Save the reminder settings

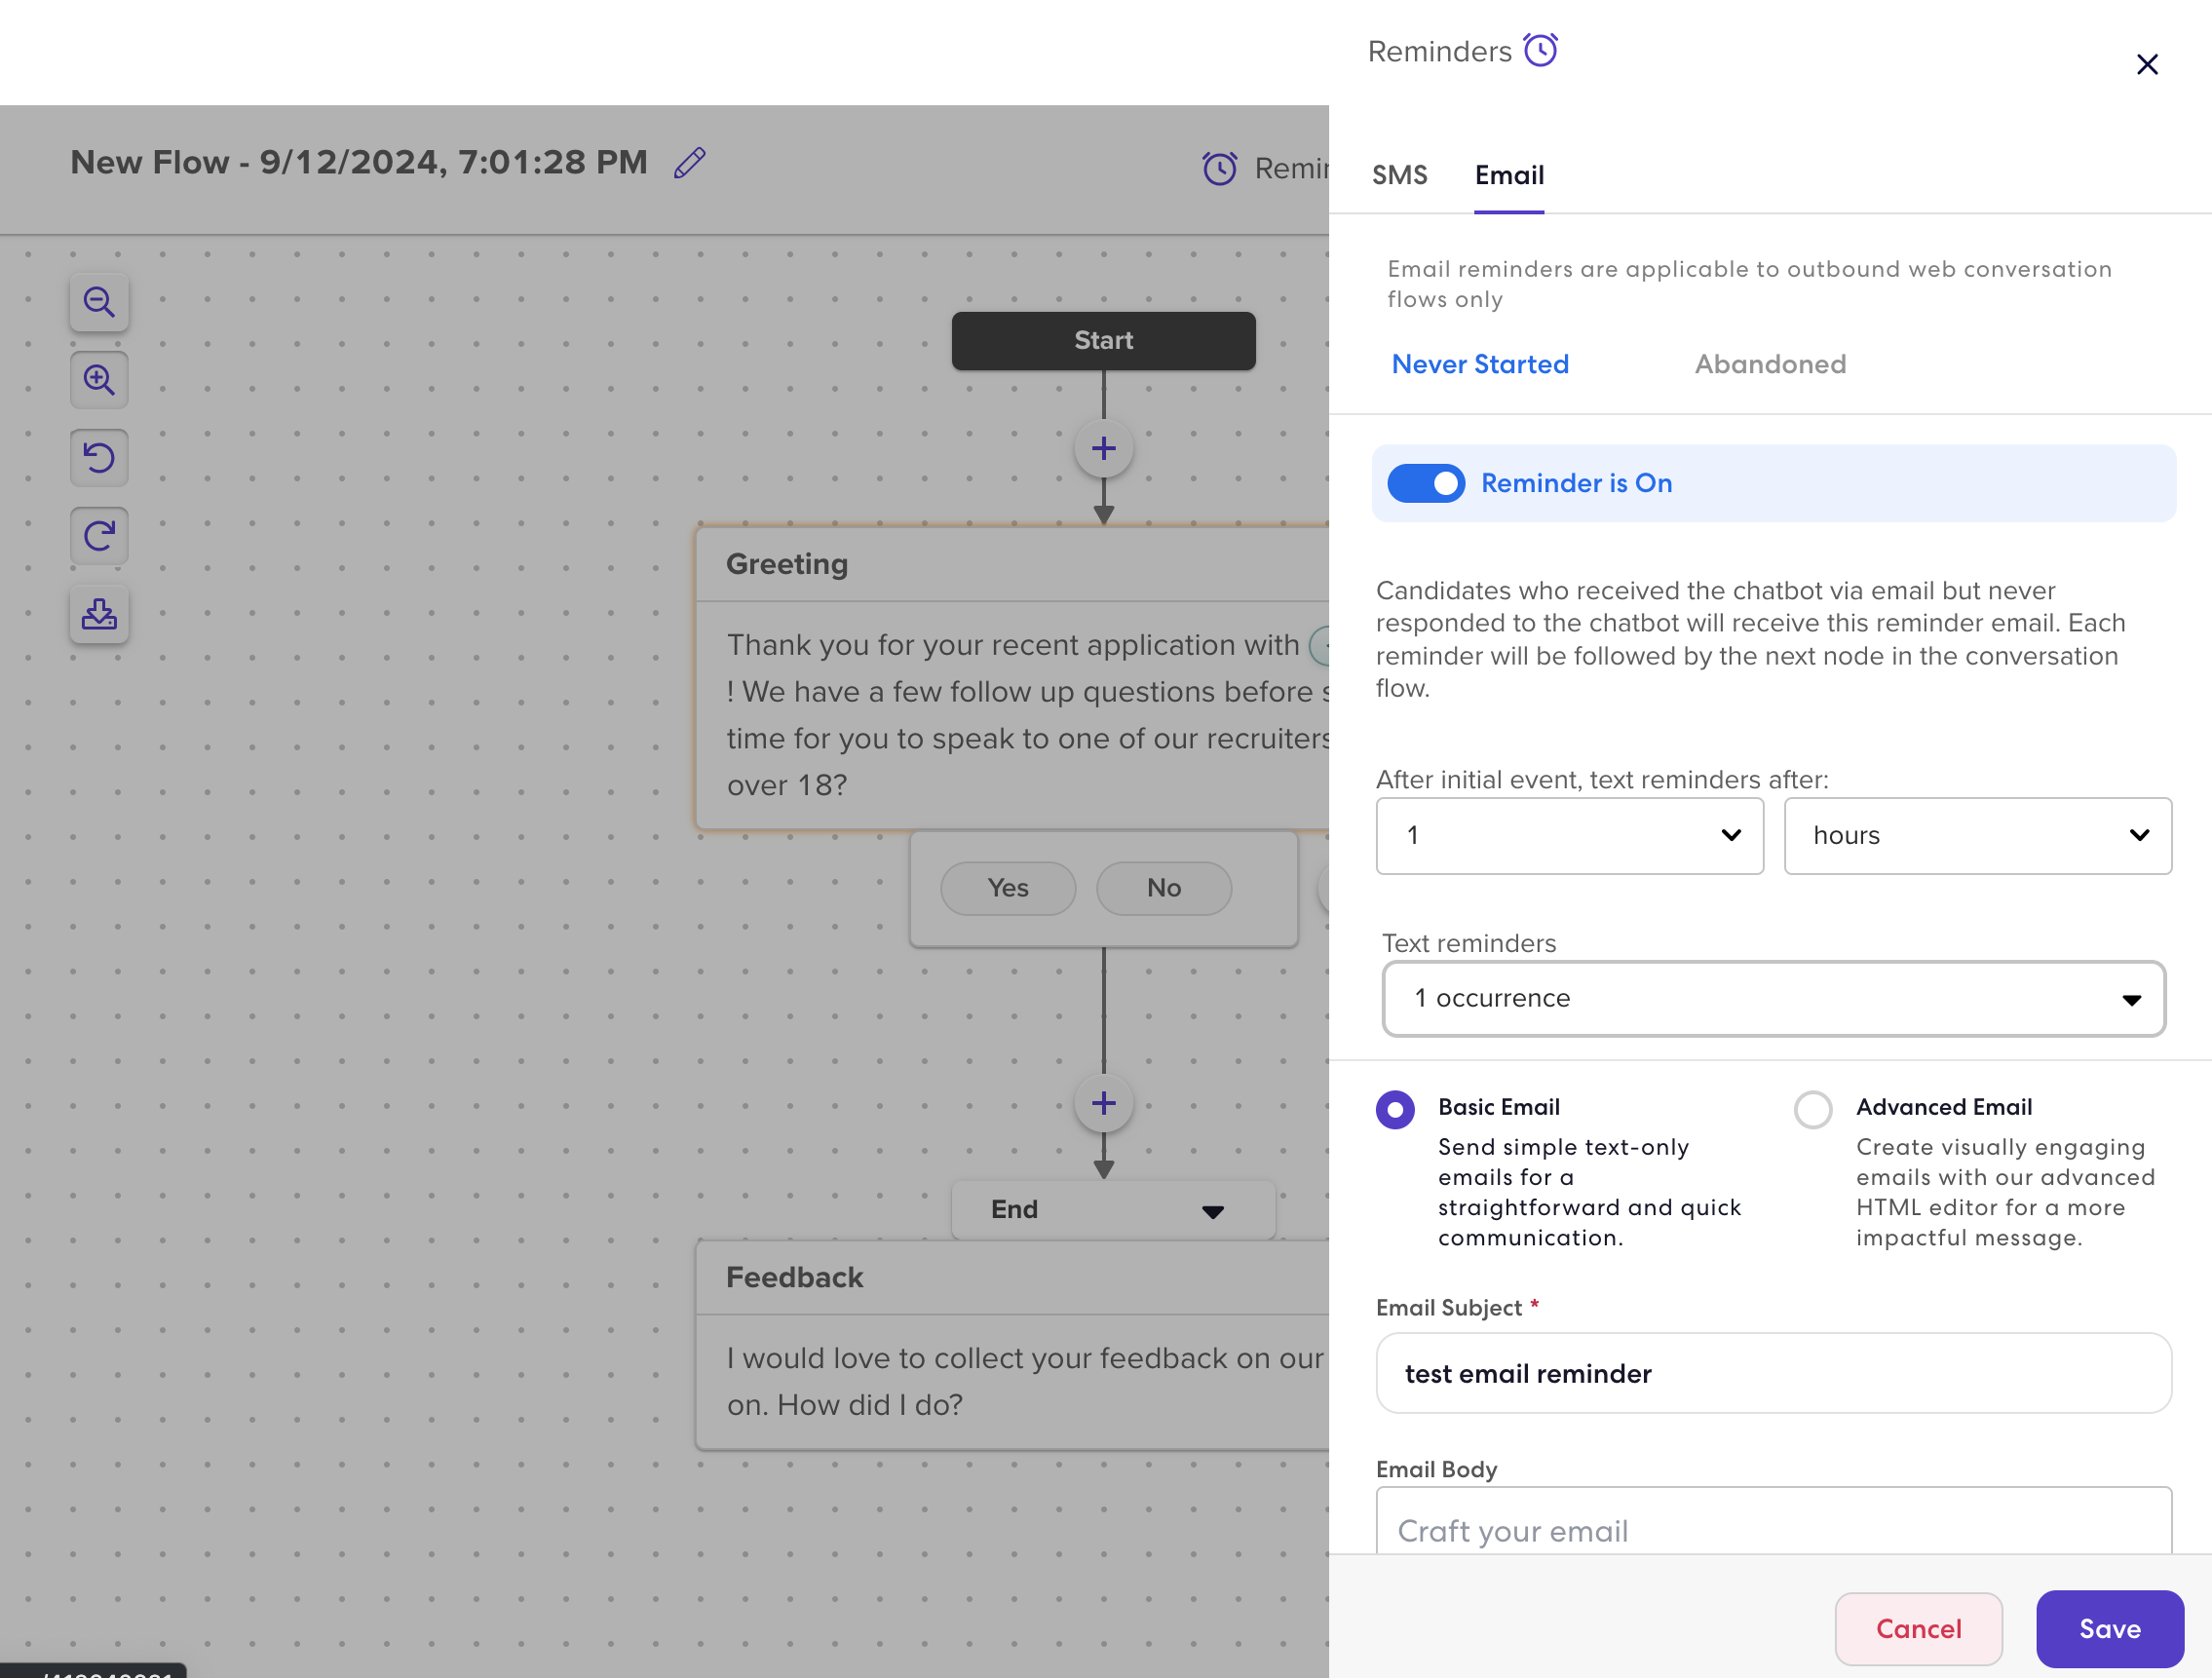click(2109, 1629)
